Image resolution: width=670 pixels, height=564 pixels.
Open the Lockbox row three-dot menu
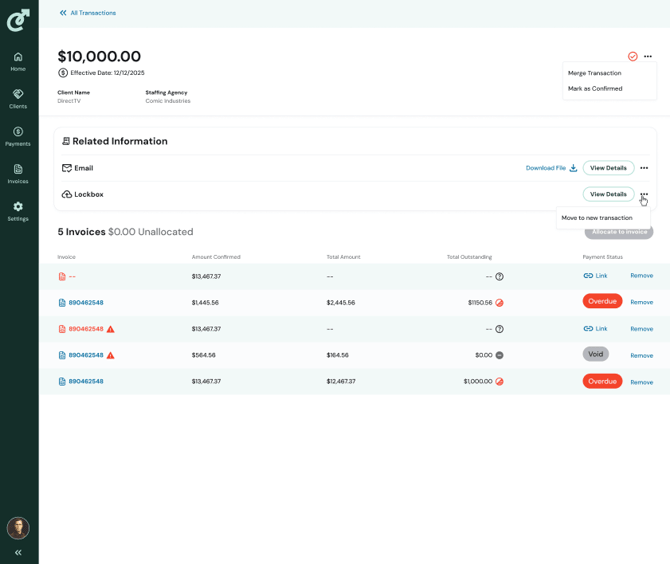tap(644, 194)
